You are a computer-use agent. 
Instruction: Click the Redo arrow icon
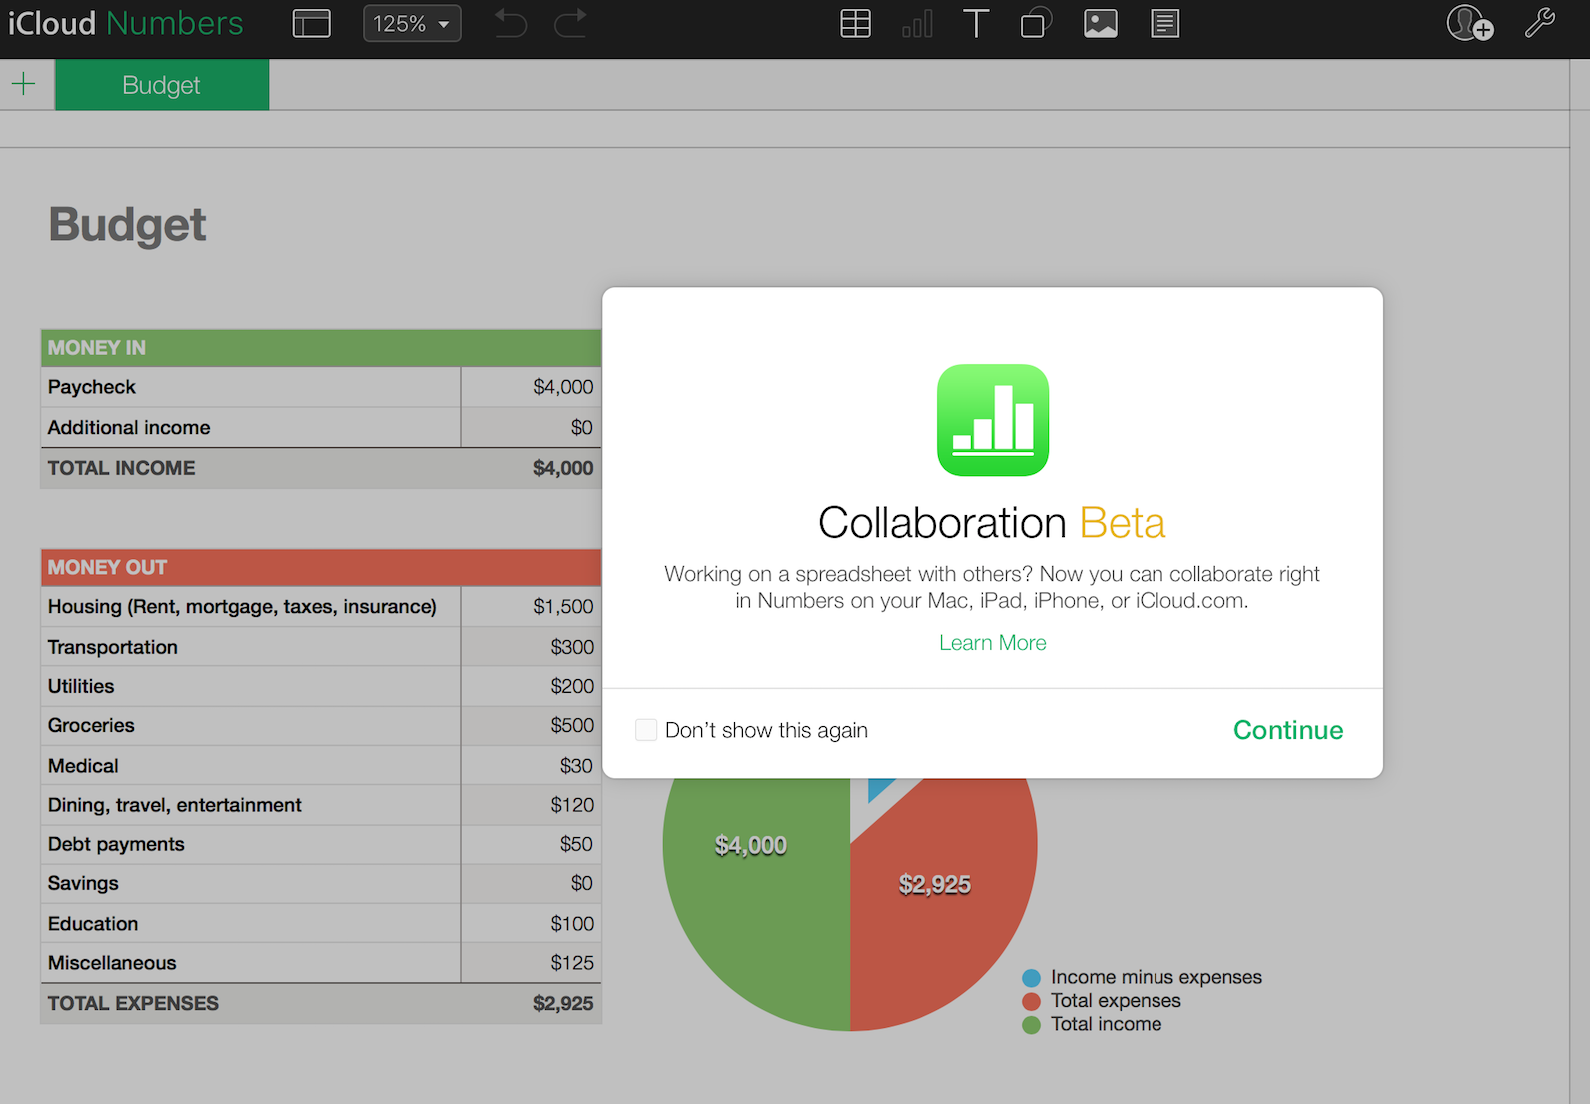pos(570,23)
